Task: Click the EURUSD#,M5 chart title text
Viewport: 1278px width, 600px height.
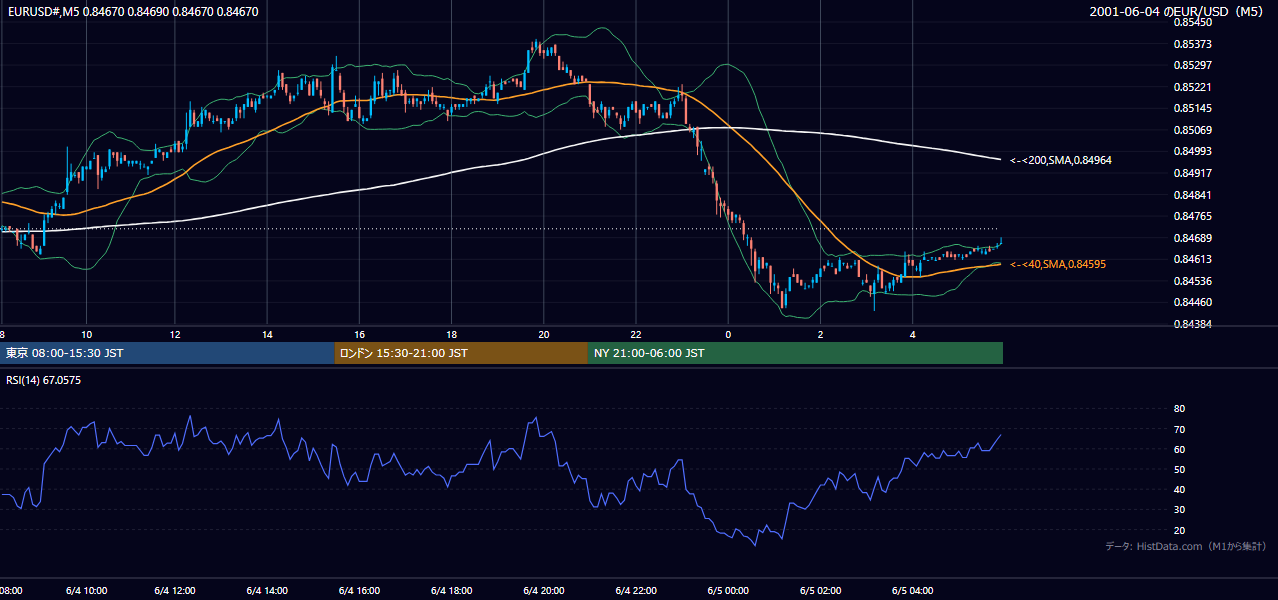Action: pyautogui.click(x=132, y=12)
